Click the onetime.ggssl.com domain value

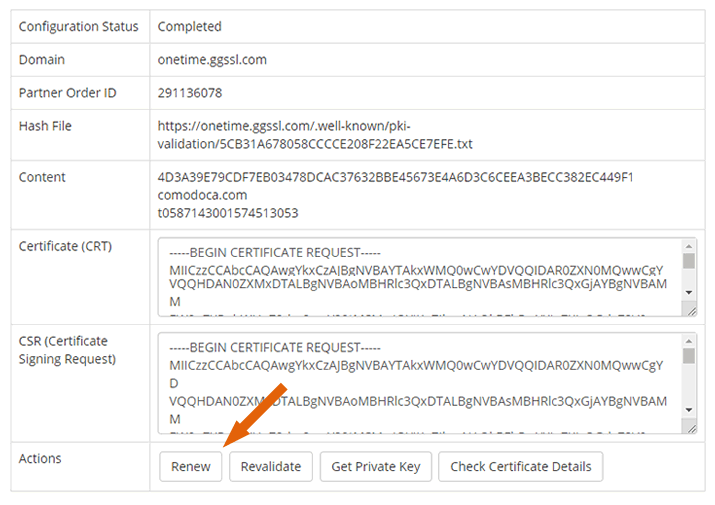[x=212, y=60]
